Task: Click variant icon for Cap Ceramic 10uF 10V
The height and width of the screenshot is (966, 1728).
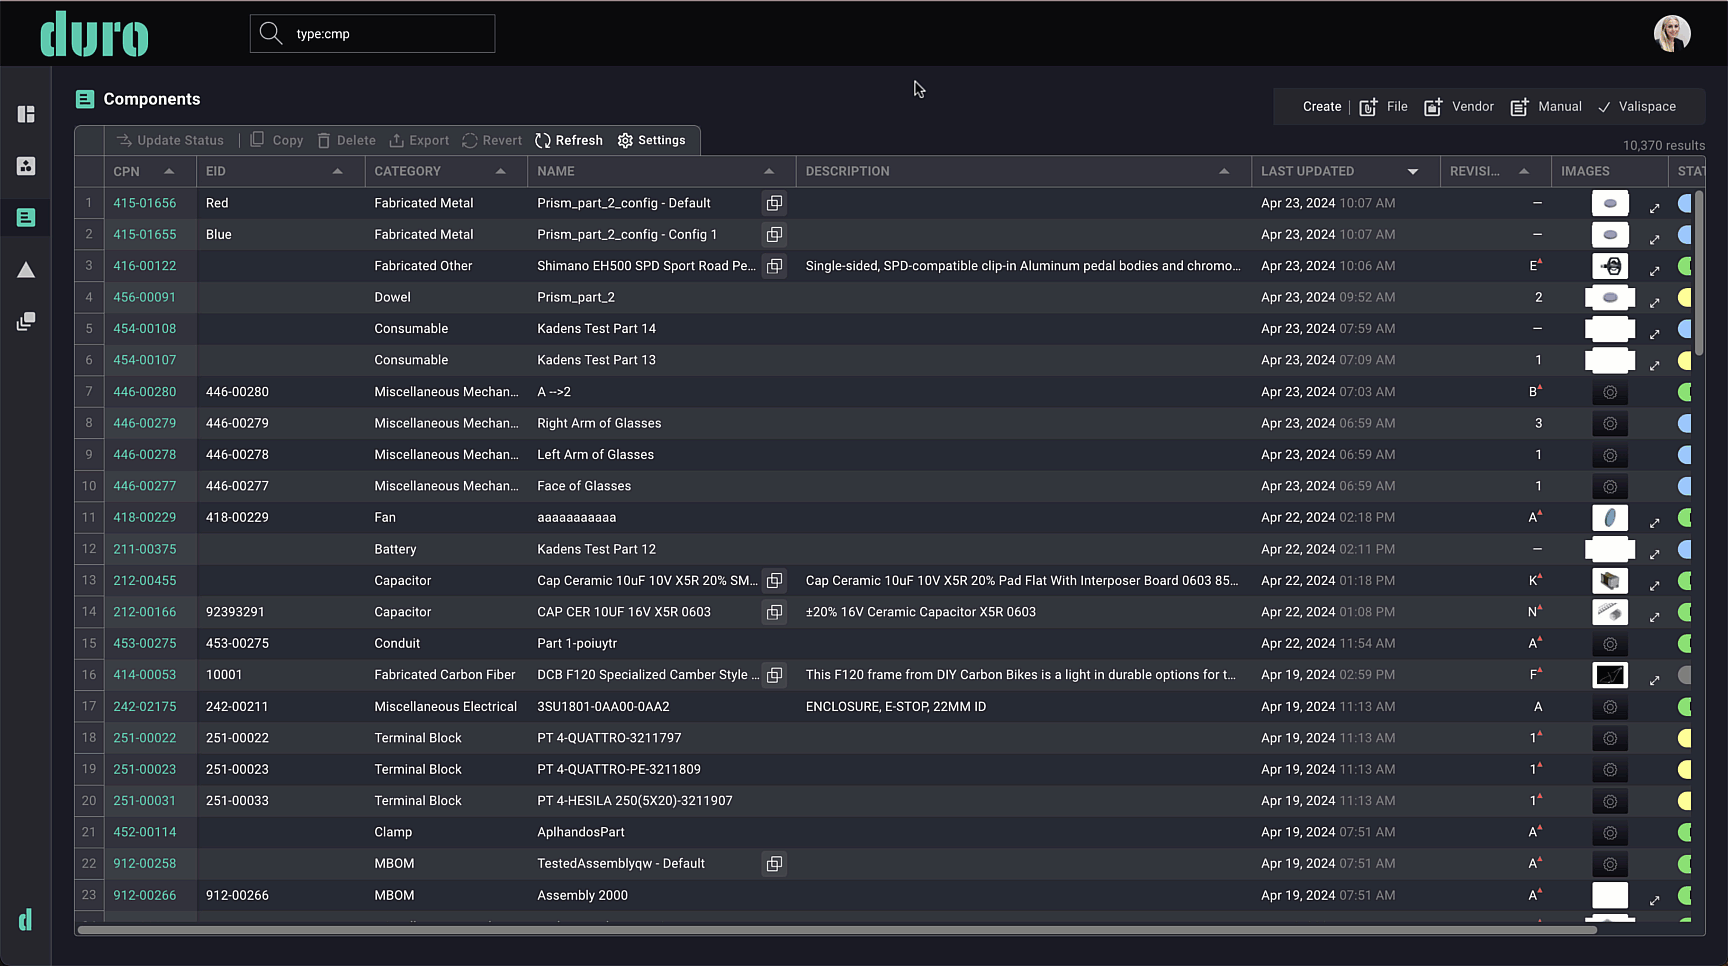Action: pyautogui.click(x=774, y=581)
